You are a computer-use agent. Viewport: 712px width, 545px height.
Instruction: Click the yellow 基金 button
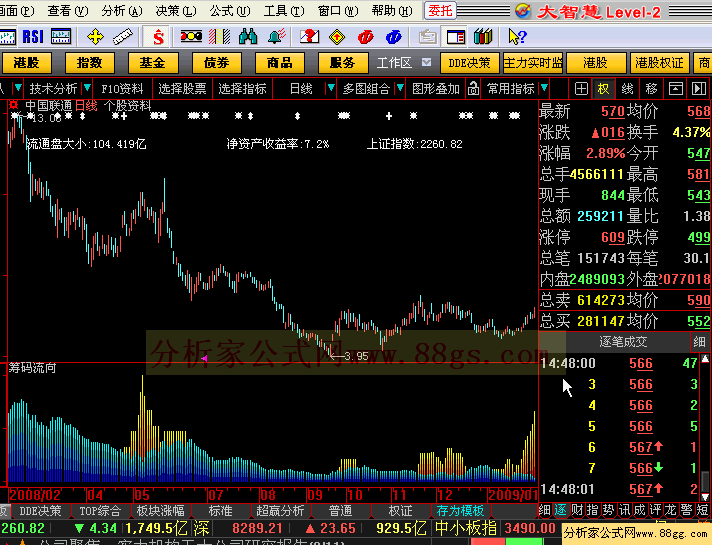[x=153, y=63]
